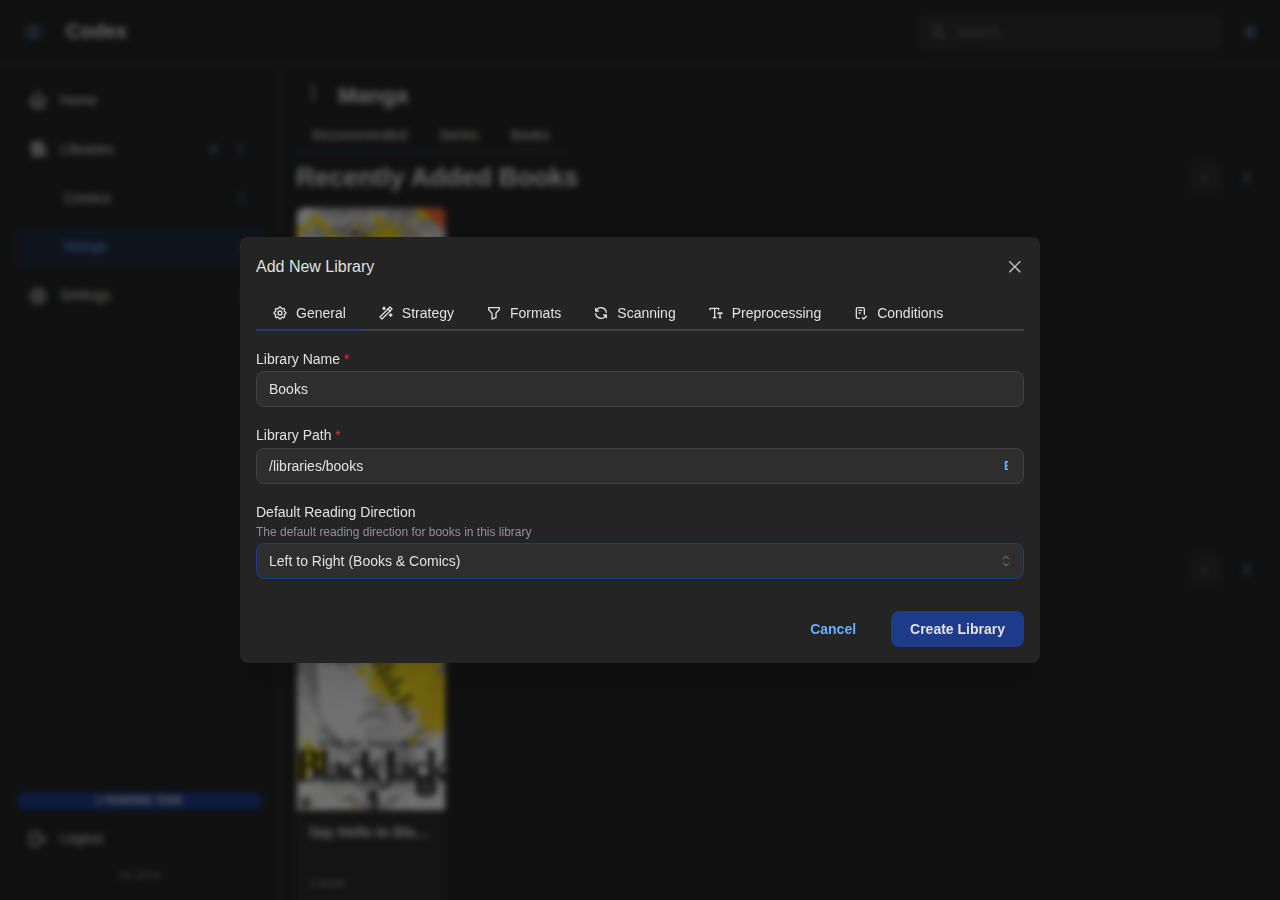This screenshot has height=900, width=1280.
Task: Select the Library Name input field
Action: point(639,389)
